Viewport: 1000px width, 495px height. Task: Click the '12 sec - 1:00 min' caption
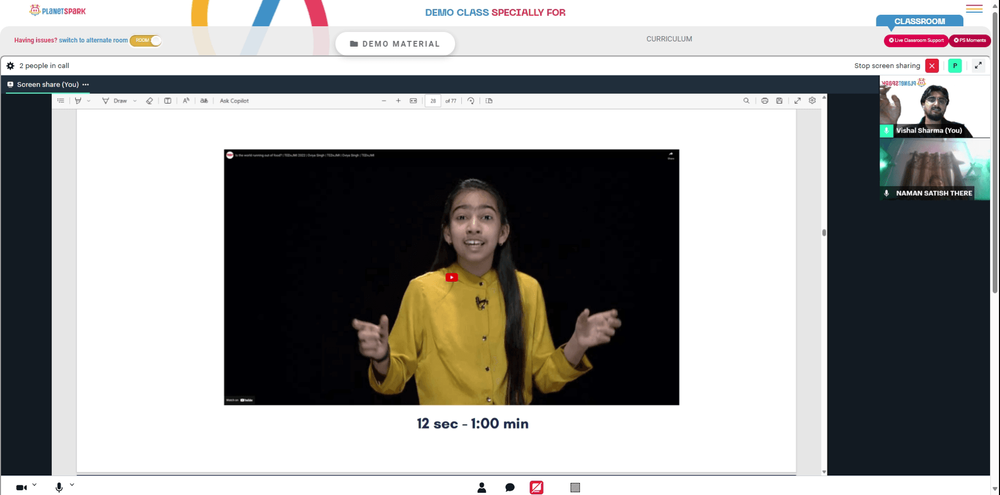[473, 424]
